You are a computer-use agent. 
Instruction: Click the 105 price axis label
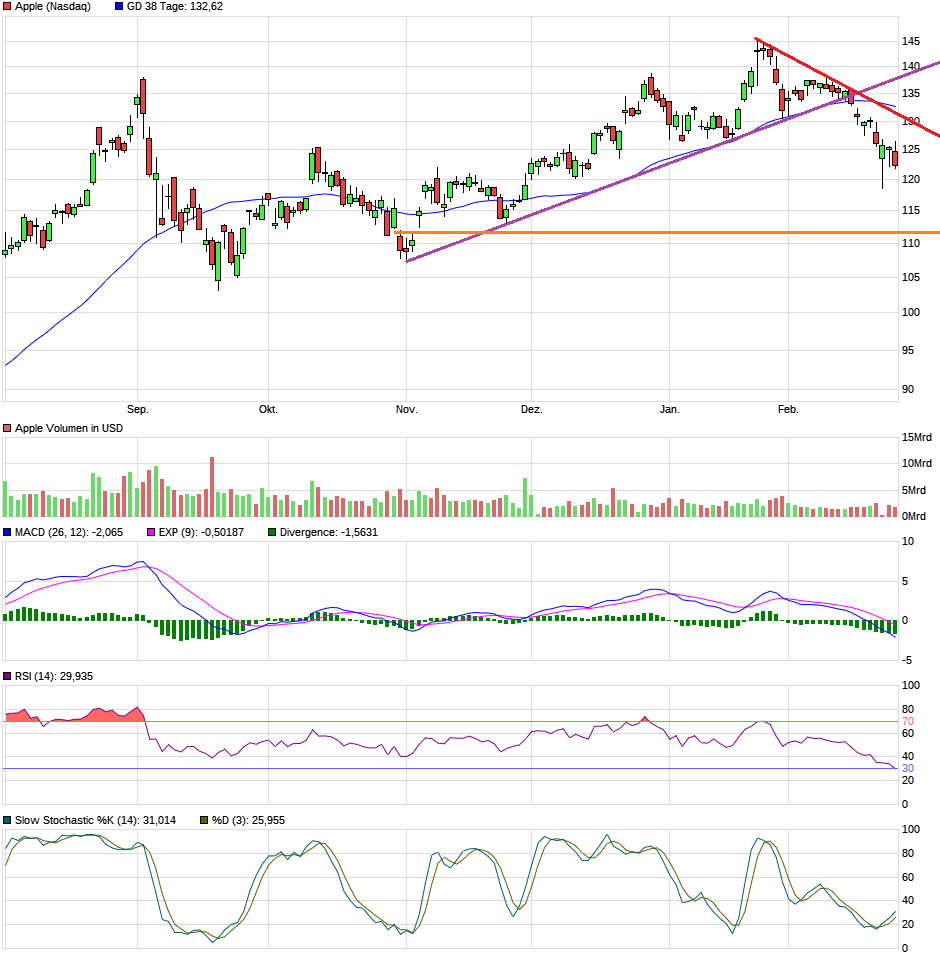click(x=911, y=277)
